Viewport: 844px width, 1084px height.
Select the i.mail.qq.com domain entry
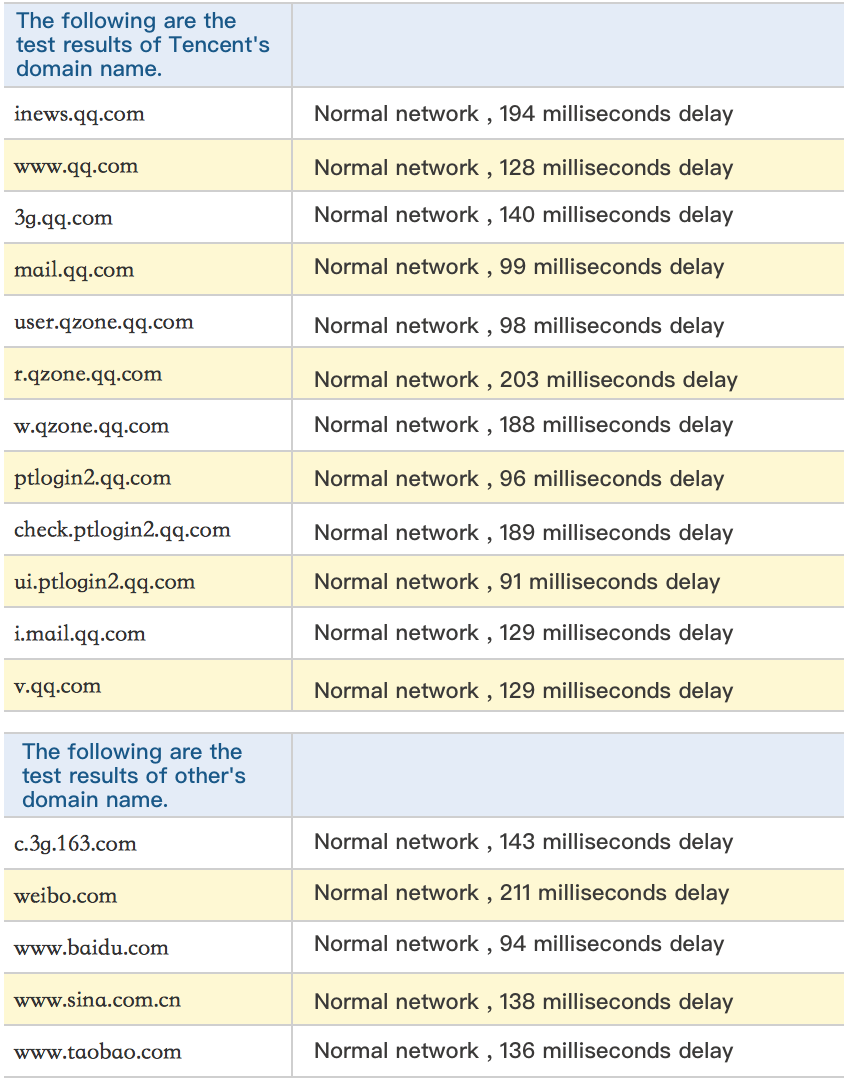point(80,634)
